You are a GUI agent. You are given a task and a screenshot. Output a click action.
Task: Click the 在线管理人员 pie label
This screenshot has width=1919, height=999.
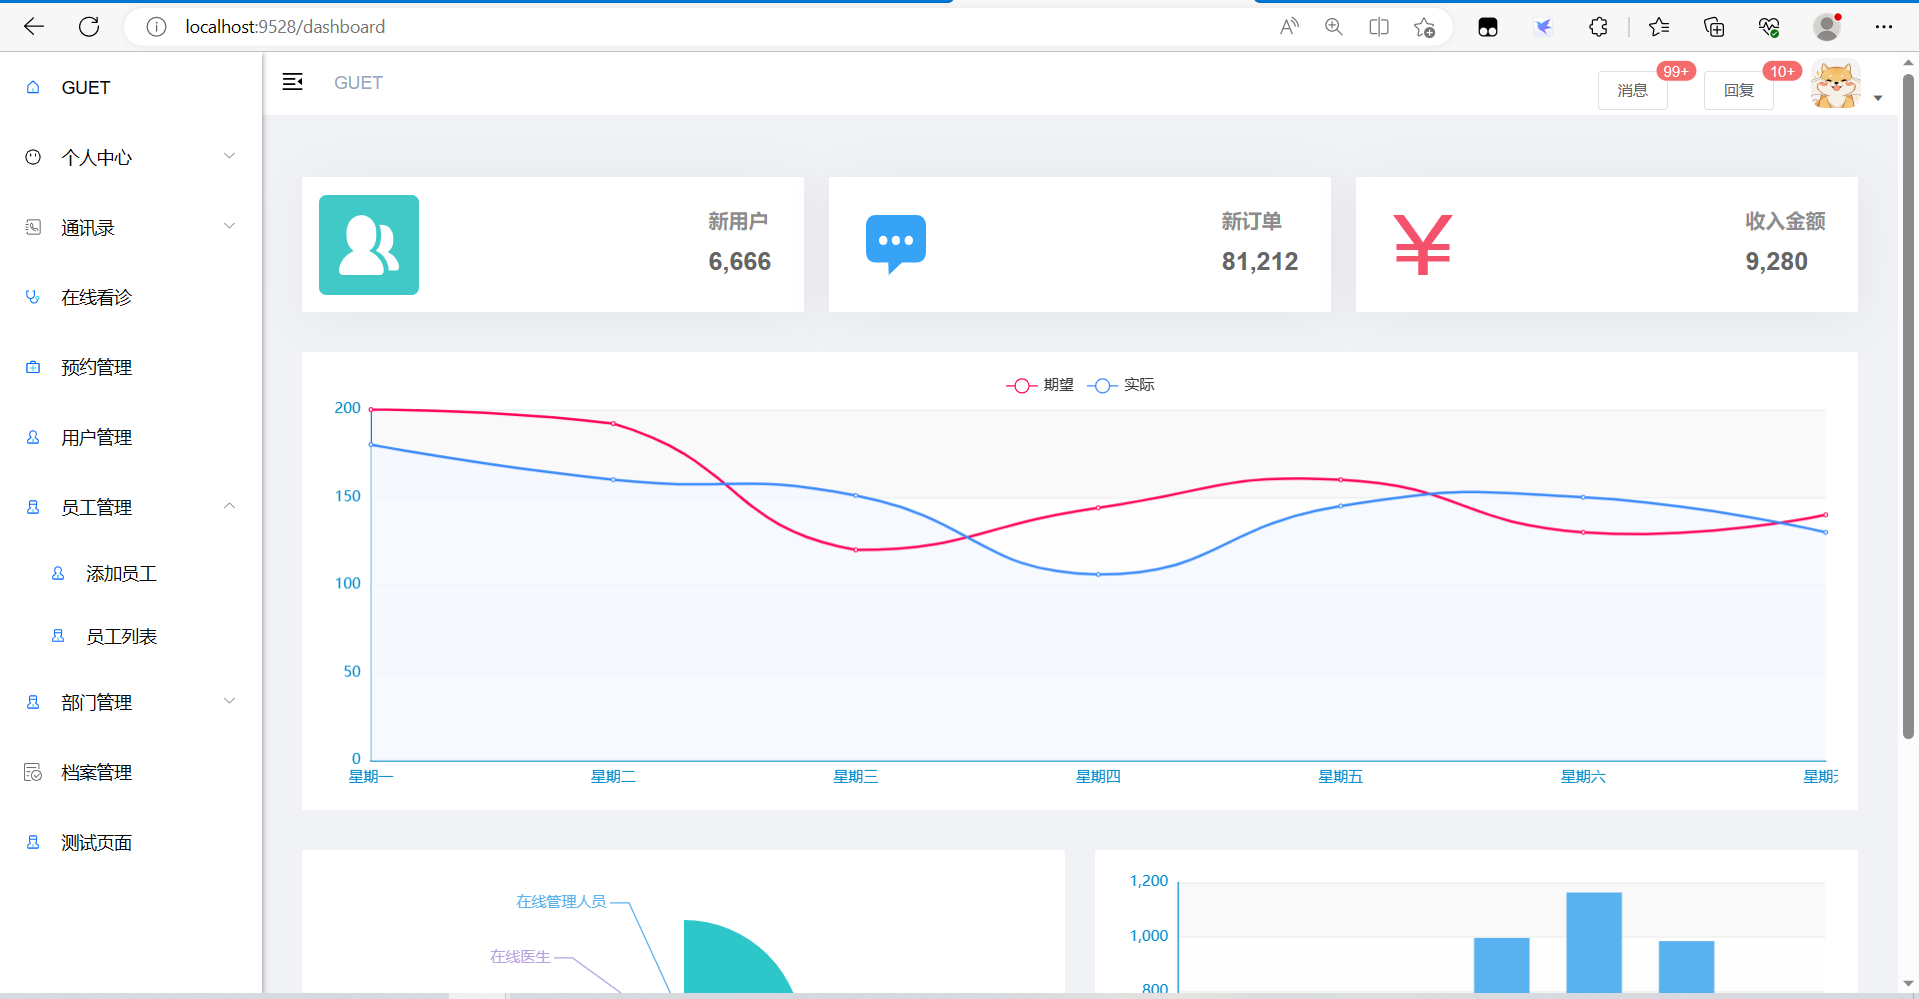click(561, 901)
